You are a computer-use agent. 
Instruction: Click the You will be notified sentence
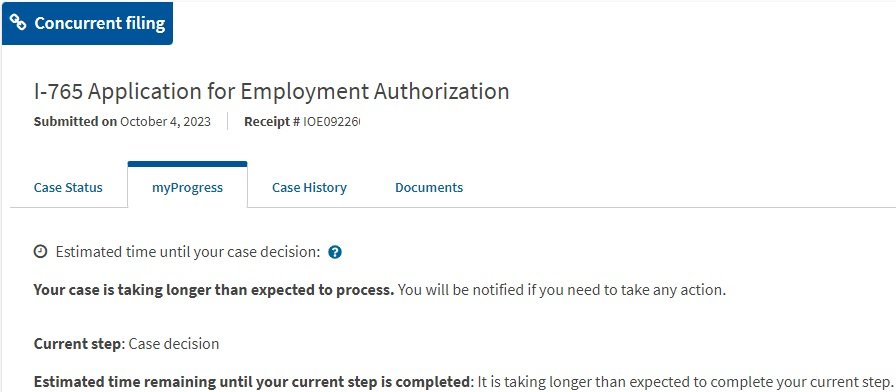(x=562, y=290)
